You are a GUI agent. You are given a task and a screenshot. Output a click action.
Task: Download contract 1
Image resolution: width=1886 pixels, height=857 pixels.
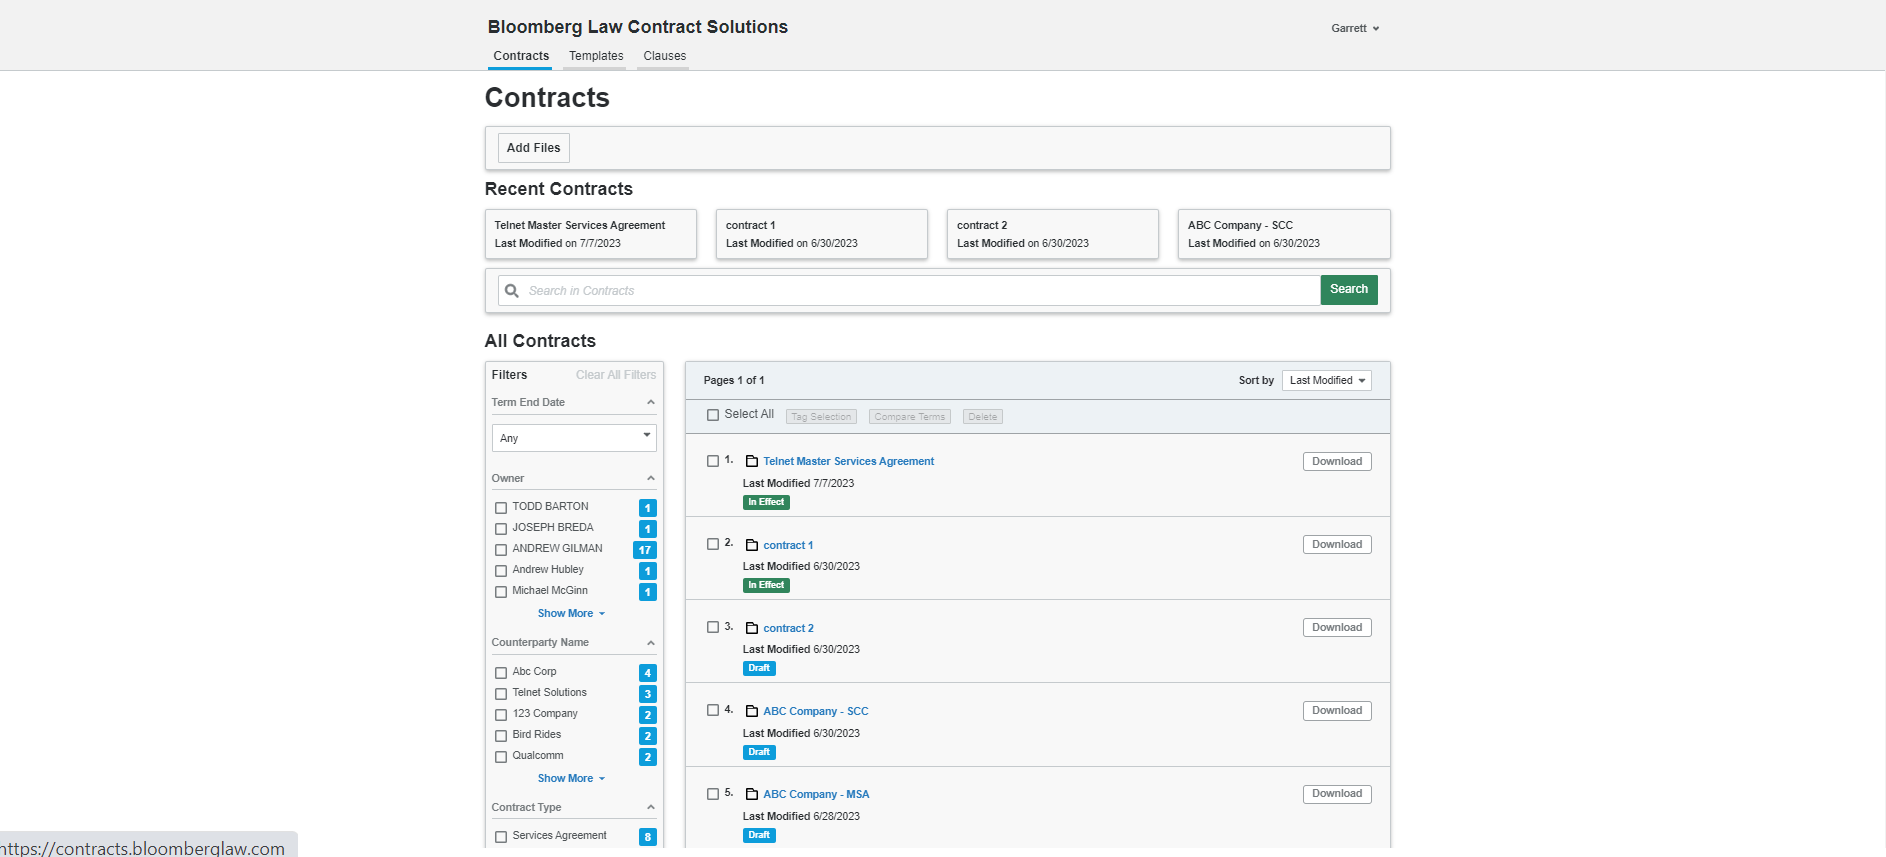[x=1337, y=544]
